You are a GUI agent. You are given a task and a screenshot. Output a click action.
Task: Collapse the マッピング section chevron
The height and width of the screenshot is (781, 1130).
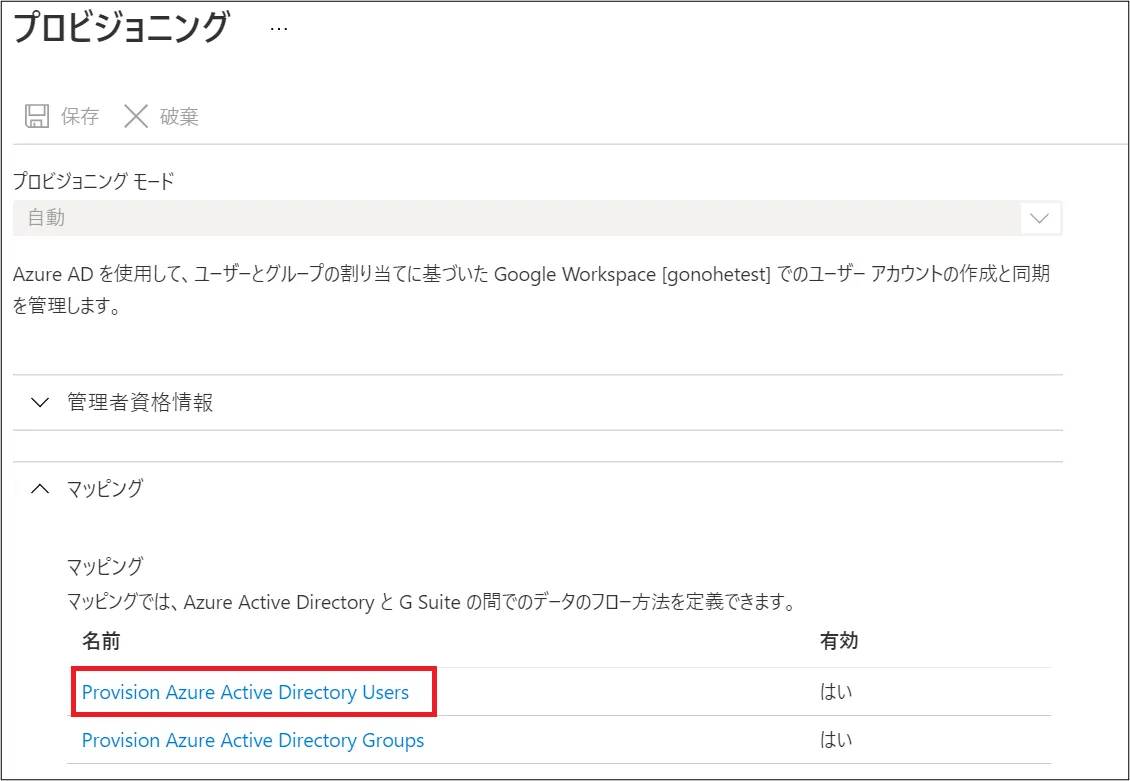click(40, 489)
